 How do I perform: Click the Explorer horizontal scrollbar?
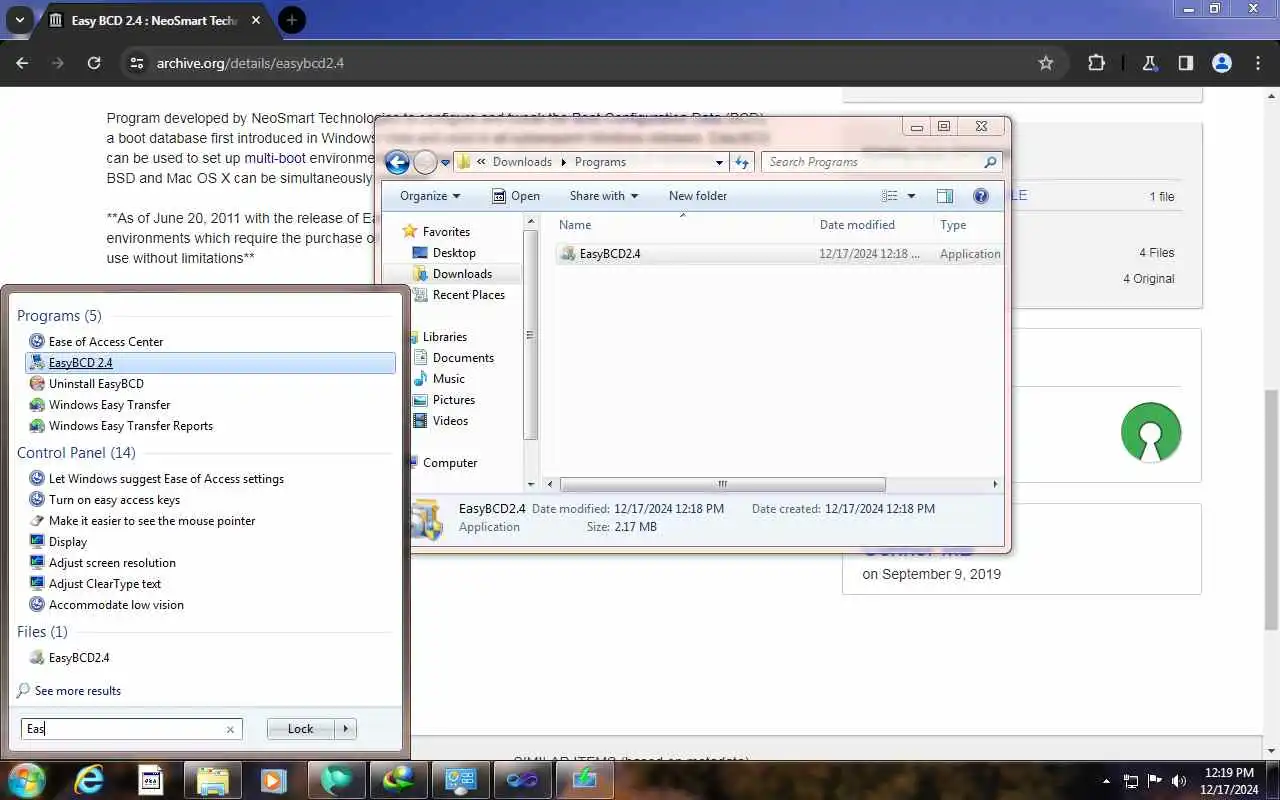(722, 484)
